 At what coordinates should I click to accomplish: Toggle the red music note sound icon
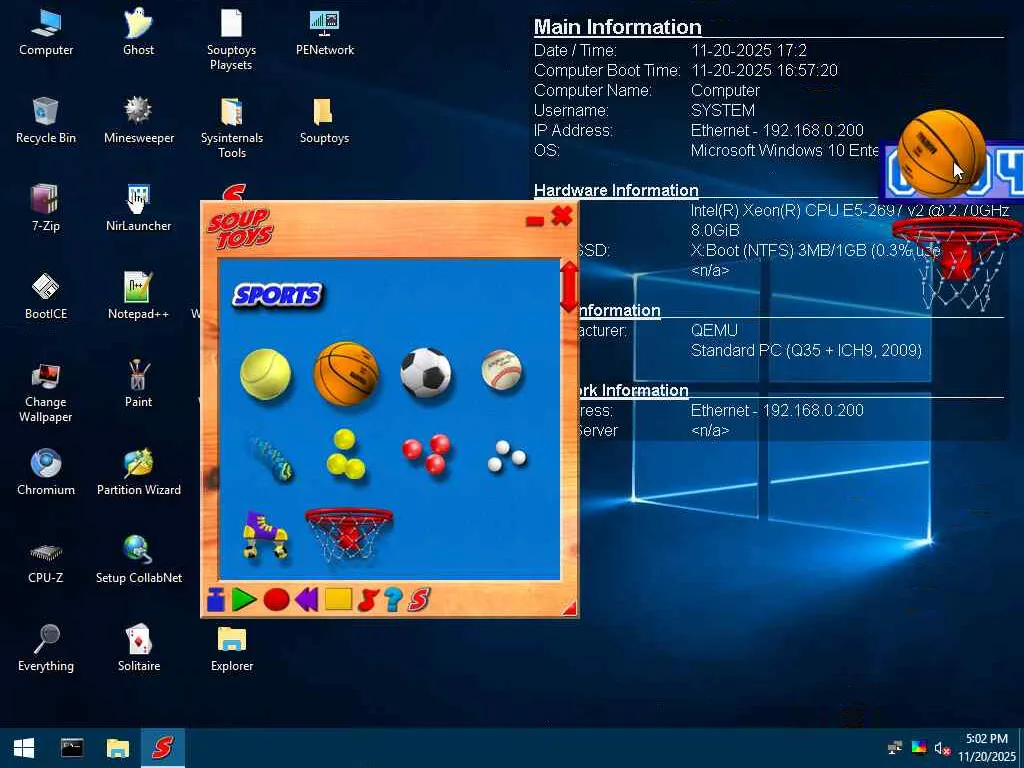[368, 600]
